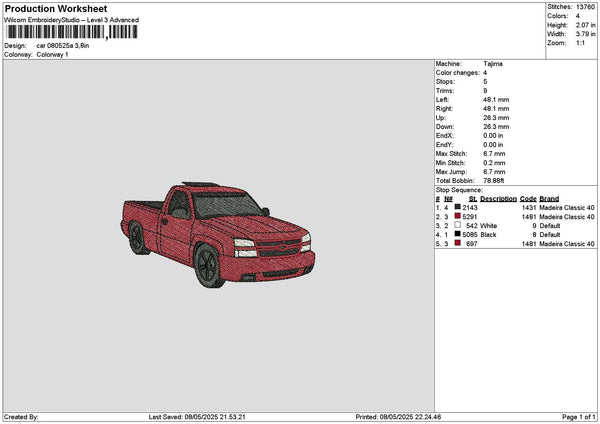Viewport: 600px width, 424px height.
Task: Click the 'St.' column header
Action: [x=473, y=199]
